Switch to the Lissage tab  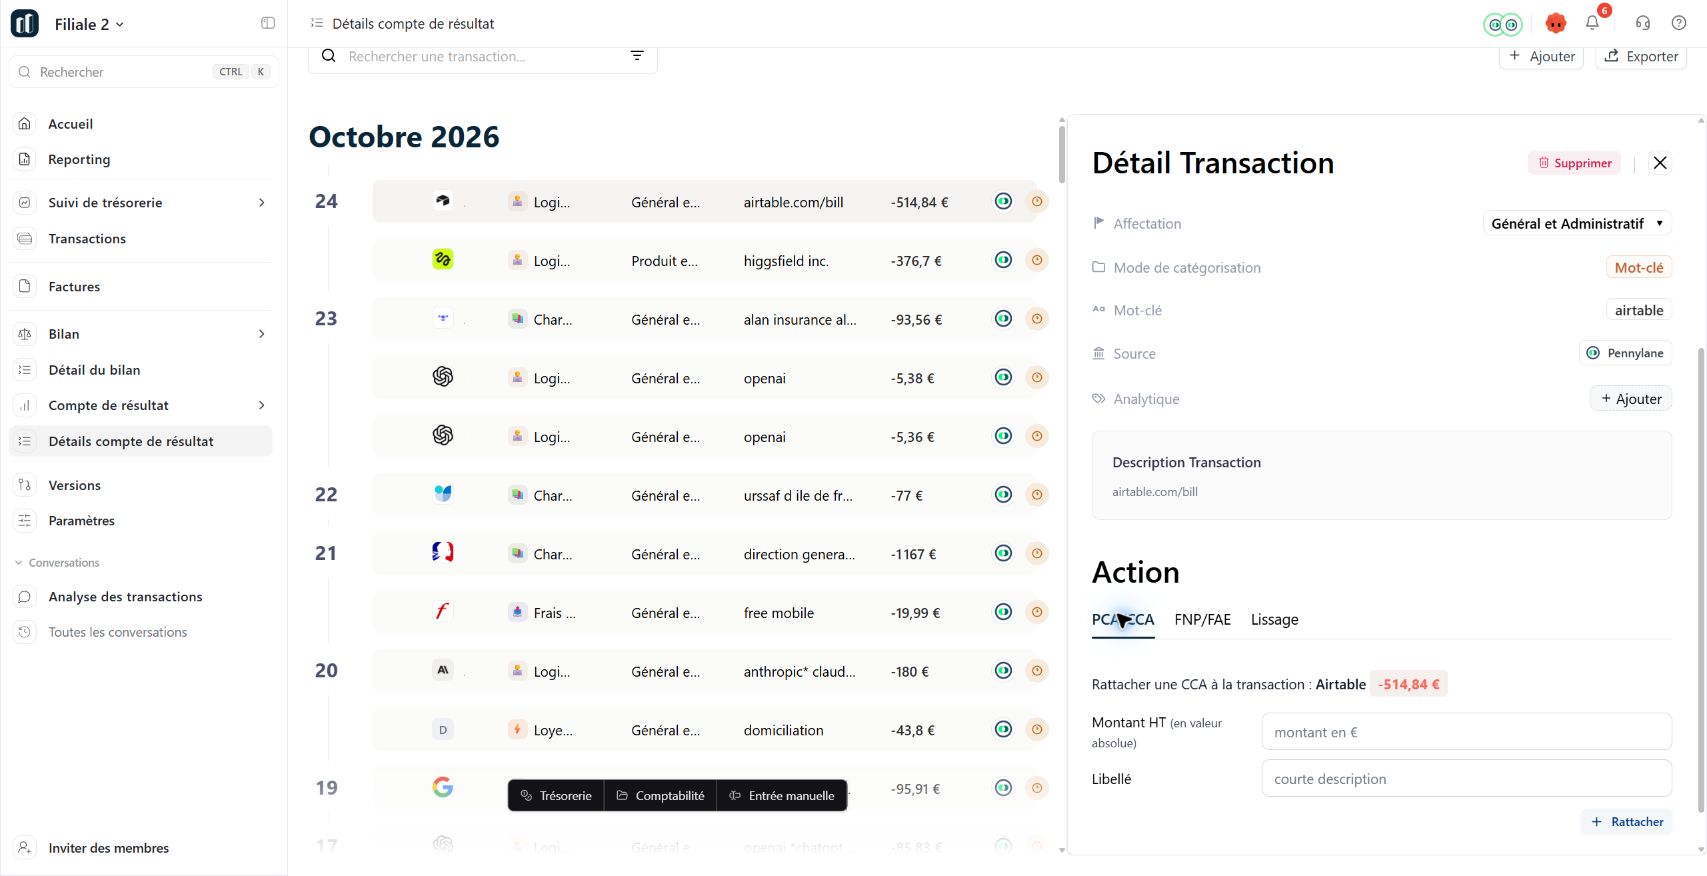pos(1274,620)
